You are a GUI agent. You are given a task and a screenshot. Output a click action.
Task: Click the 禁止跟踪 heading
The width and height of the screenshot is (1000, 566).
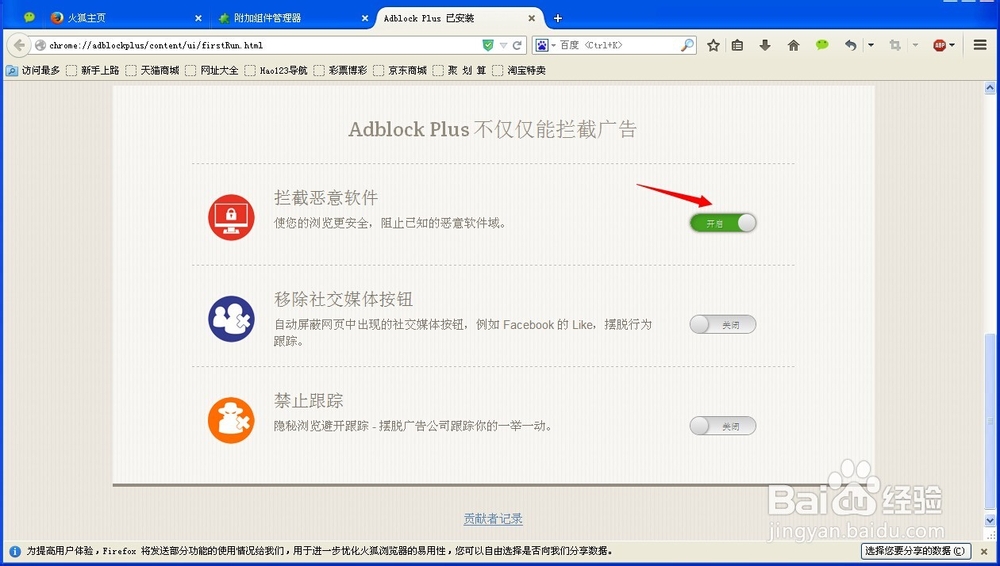click(309, 400)
